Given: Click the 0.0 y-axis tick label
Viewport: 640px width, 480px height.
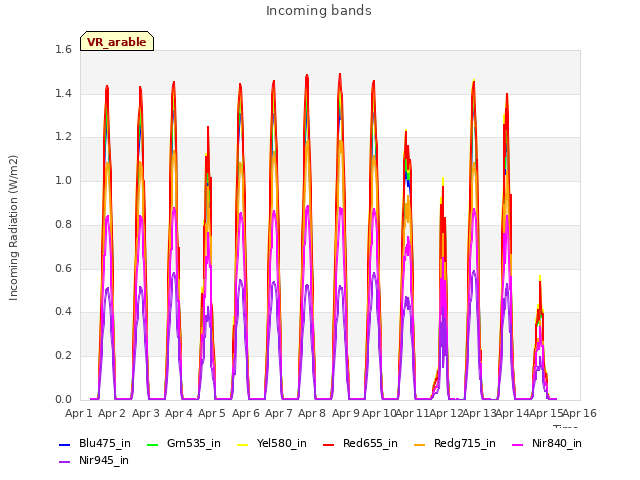Looking at the screenshot, I should pos(63,399).
